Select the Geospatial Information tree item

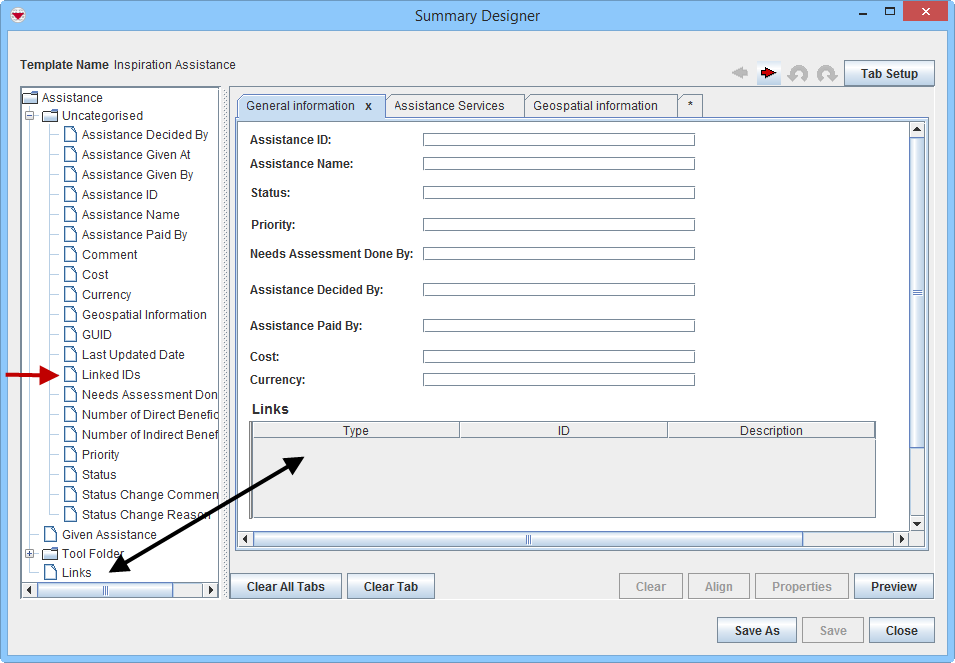point(144,315)
